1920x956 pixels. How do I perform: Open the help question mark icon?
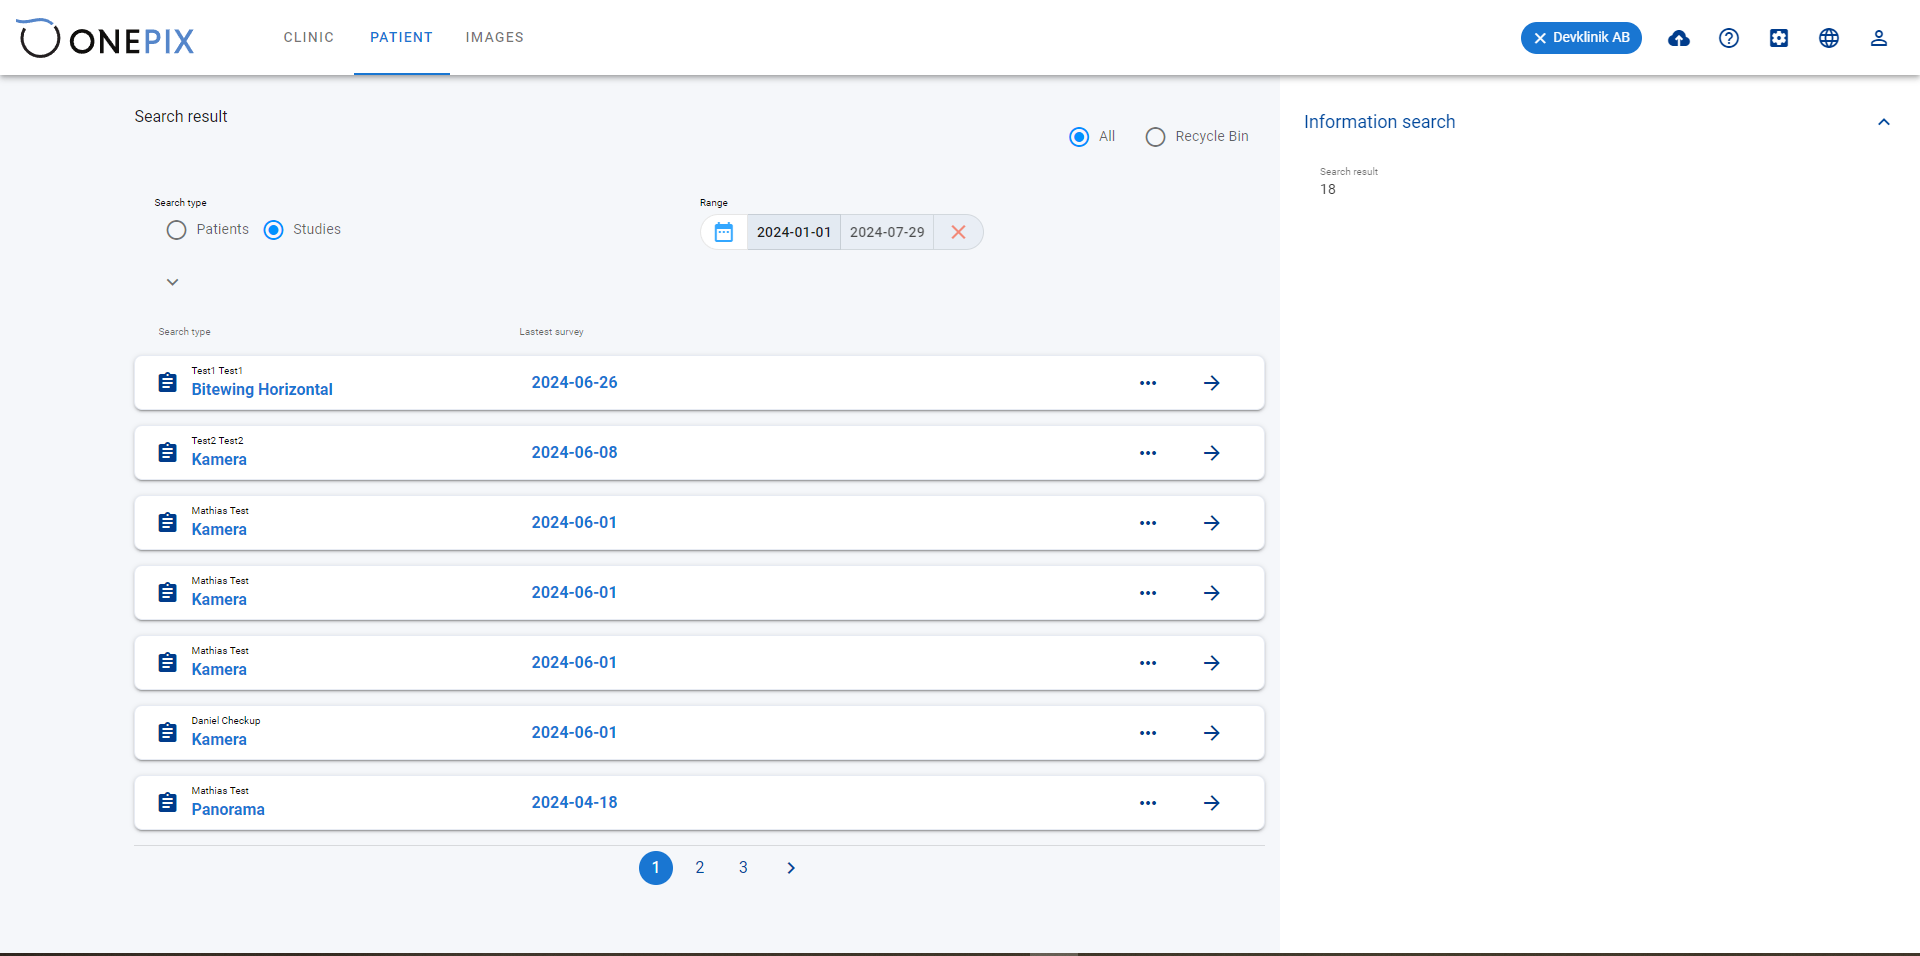[x=1729, y=38]
